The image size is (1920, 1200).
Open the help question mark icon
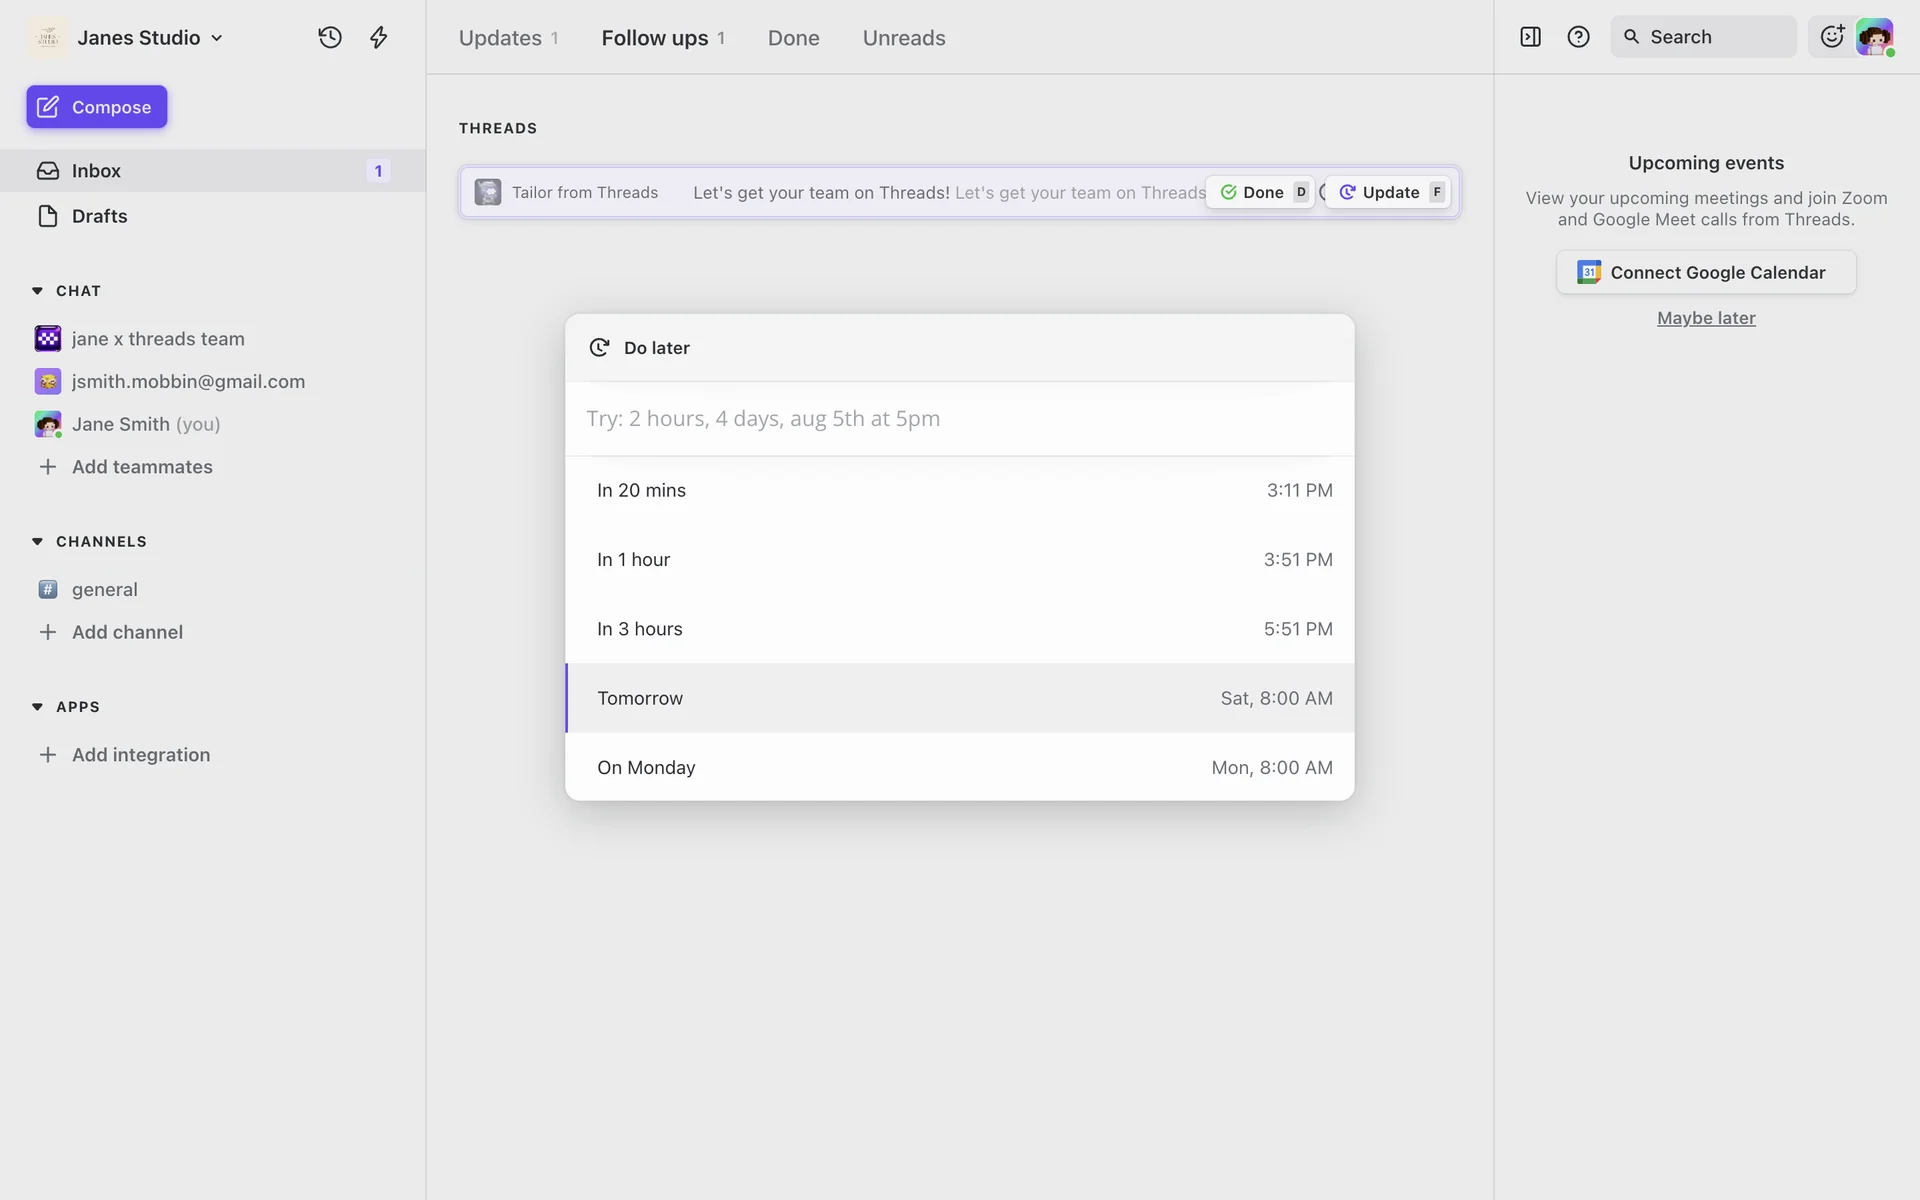point(1578,37)
